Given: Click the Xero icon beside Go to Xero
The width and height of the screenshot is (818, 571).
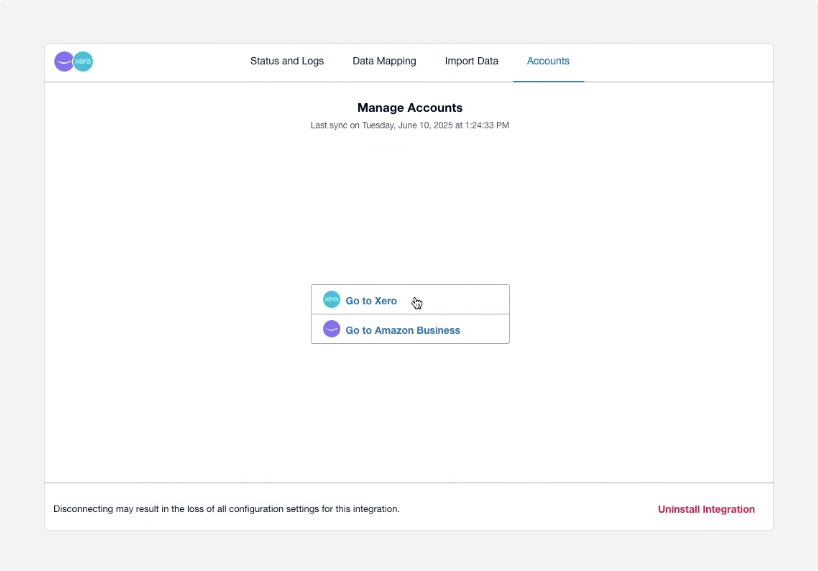Looking at the screenshot, I should pos(331,300).
